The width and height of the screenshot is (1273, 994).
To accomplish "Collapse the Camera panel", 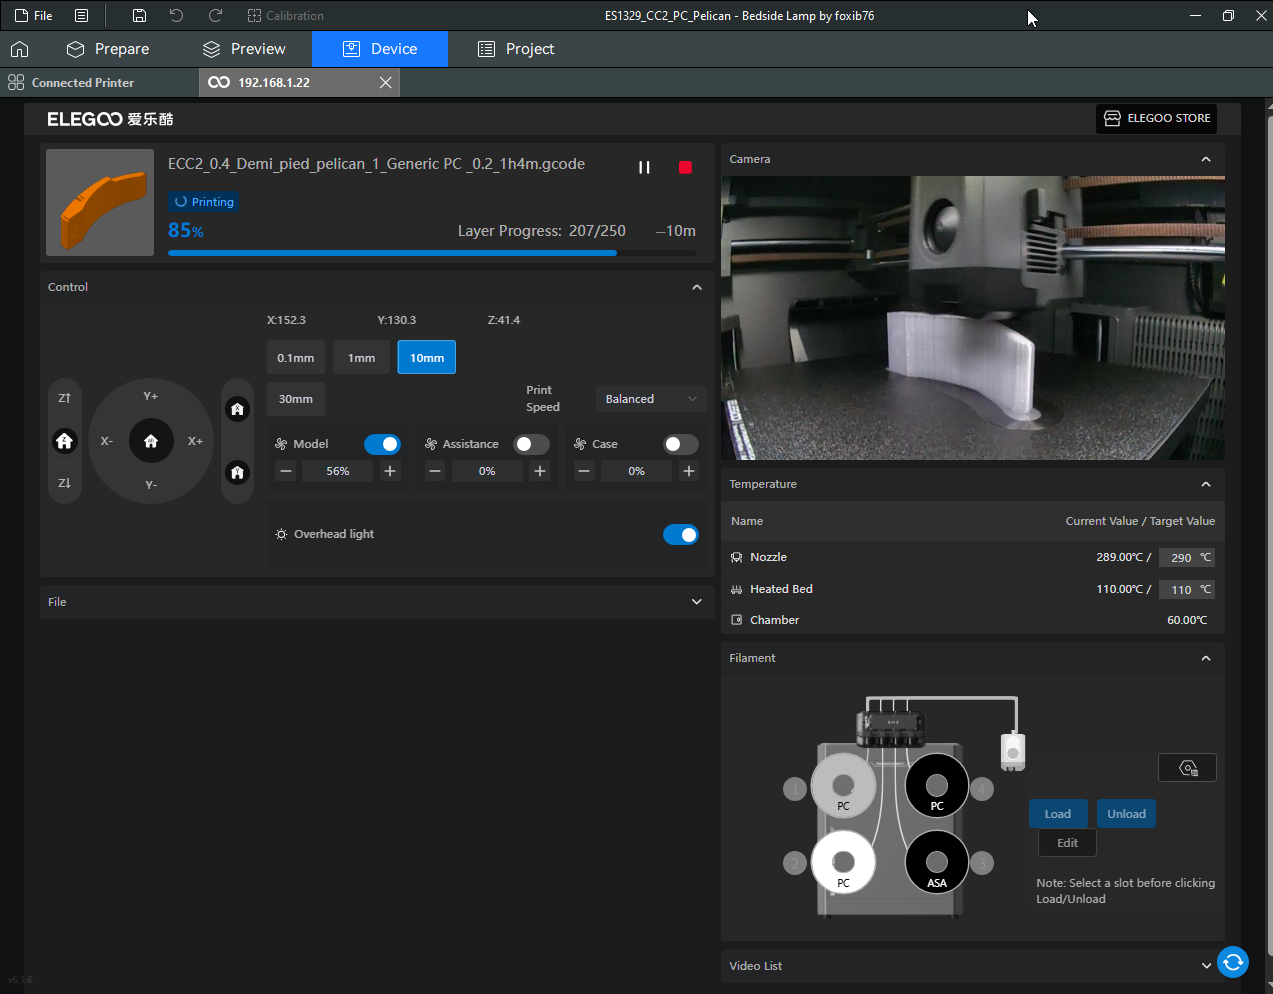I will 1206,160.
